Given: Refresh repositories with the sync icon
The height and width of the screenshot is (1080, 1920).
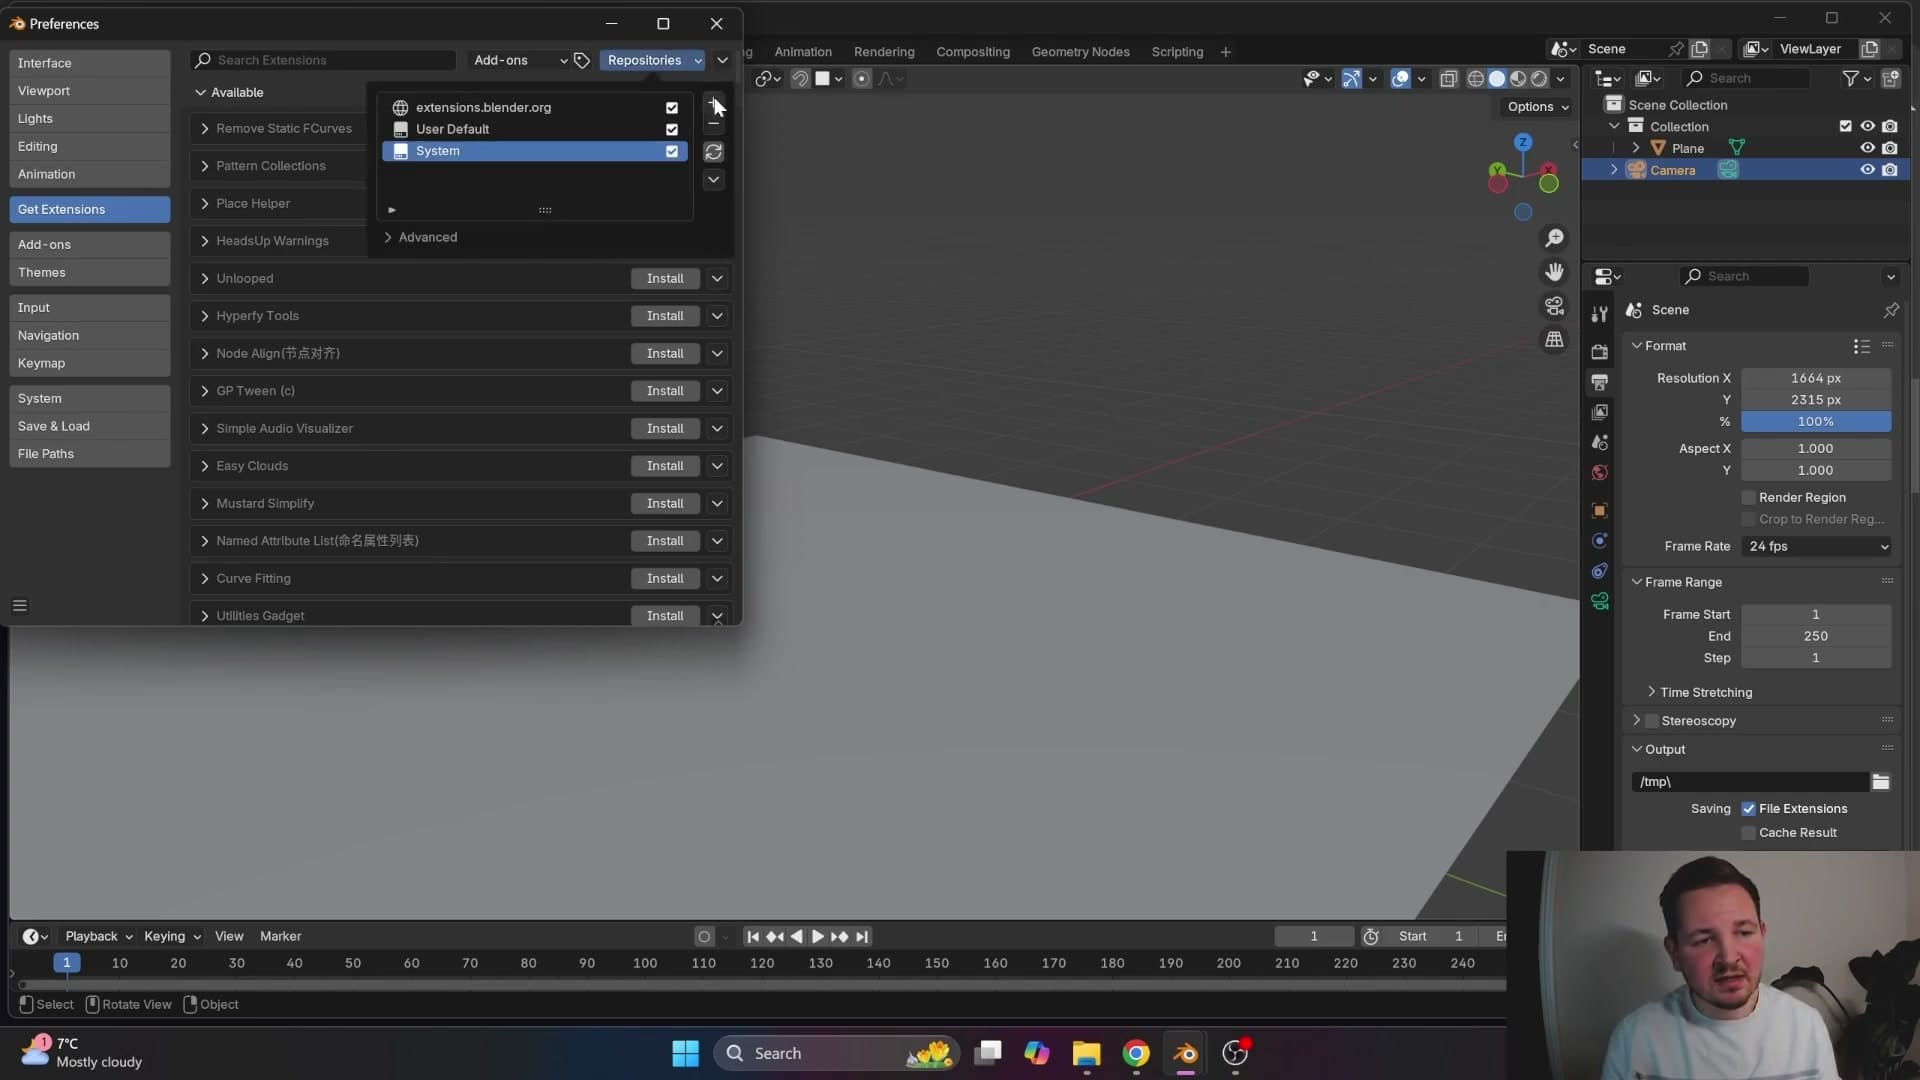Looking at the screenshot, I should tap(713, 152).
